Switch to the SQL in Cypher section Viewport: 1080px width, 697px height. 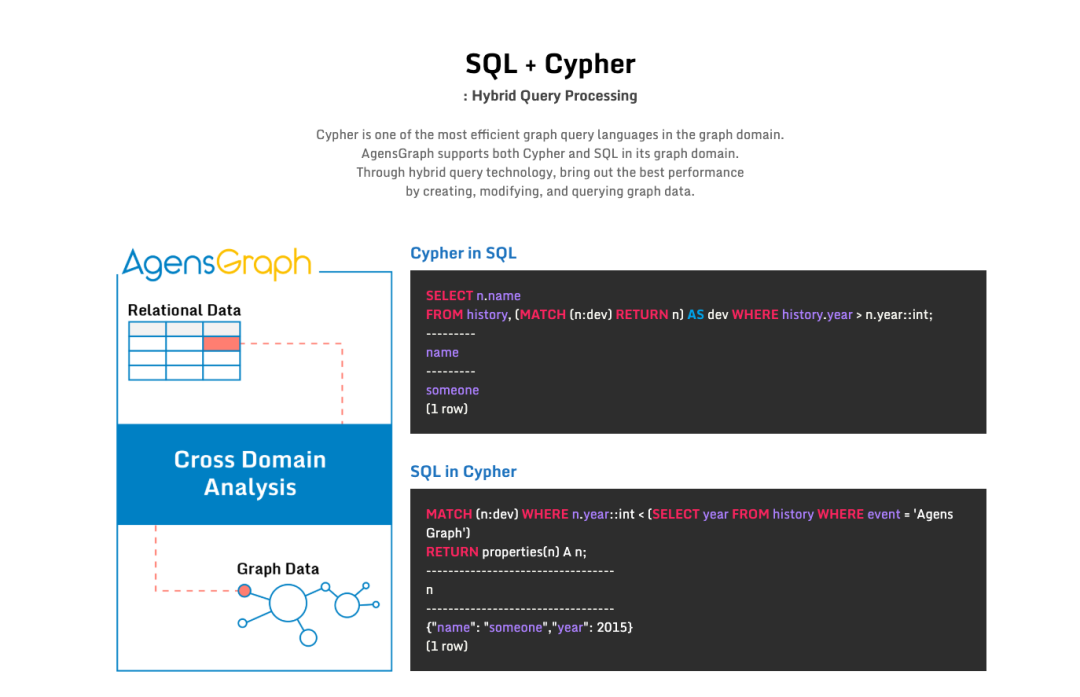[x=463, y=471]
